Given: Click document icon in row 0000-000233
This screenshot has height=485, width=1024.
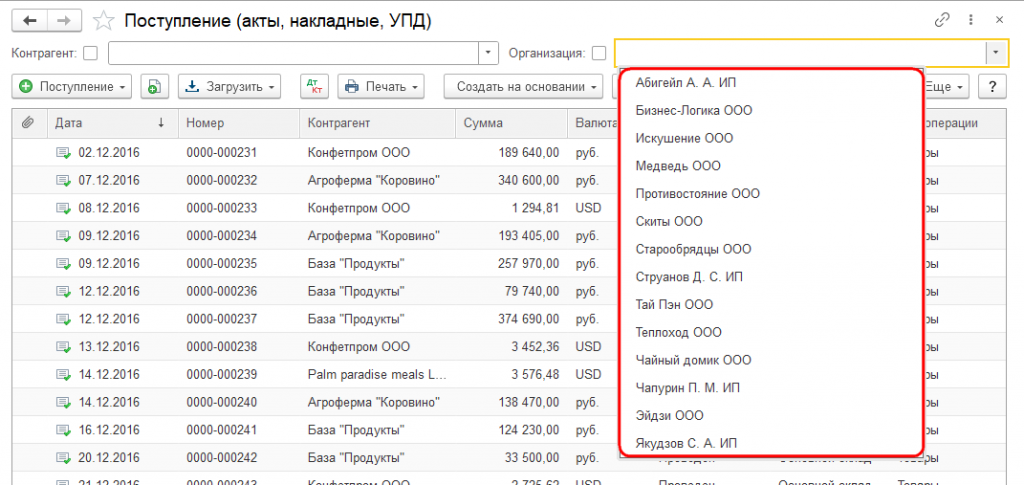Looking at the screenshot, I should point(63,208).
